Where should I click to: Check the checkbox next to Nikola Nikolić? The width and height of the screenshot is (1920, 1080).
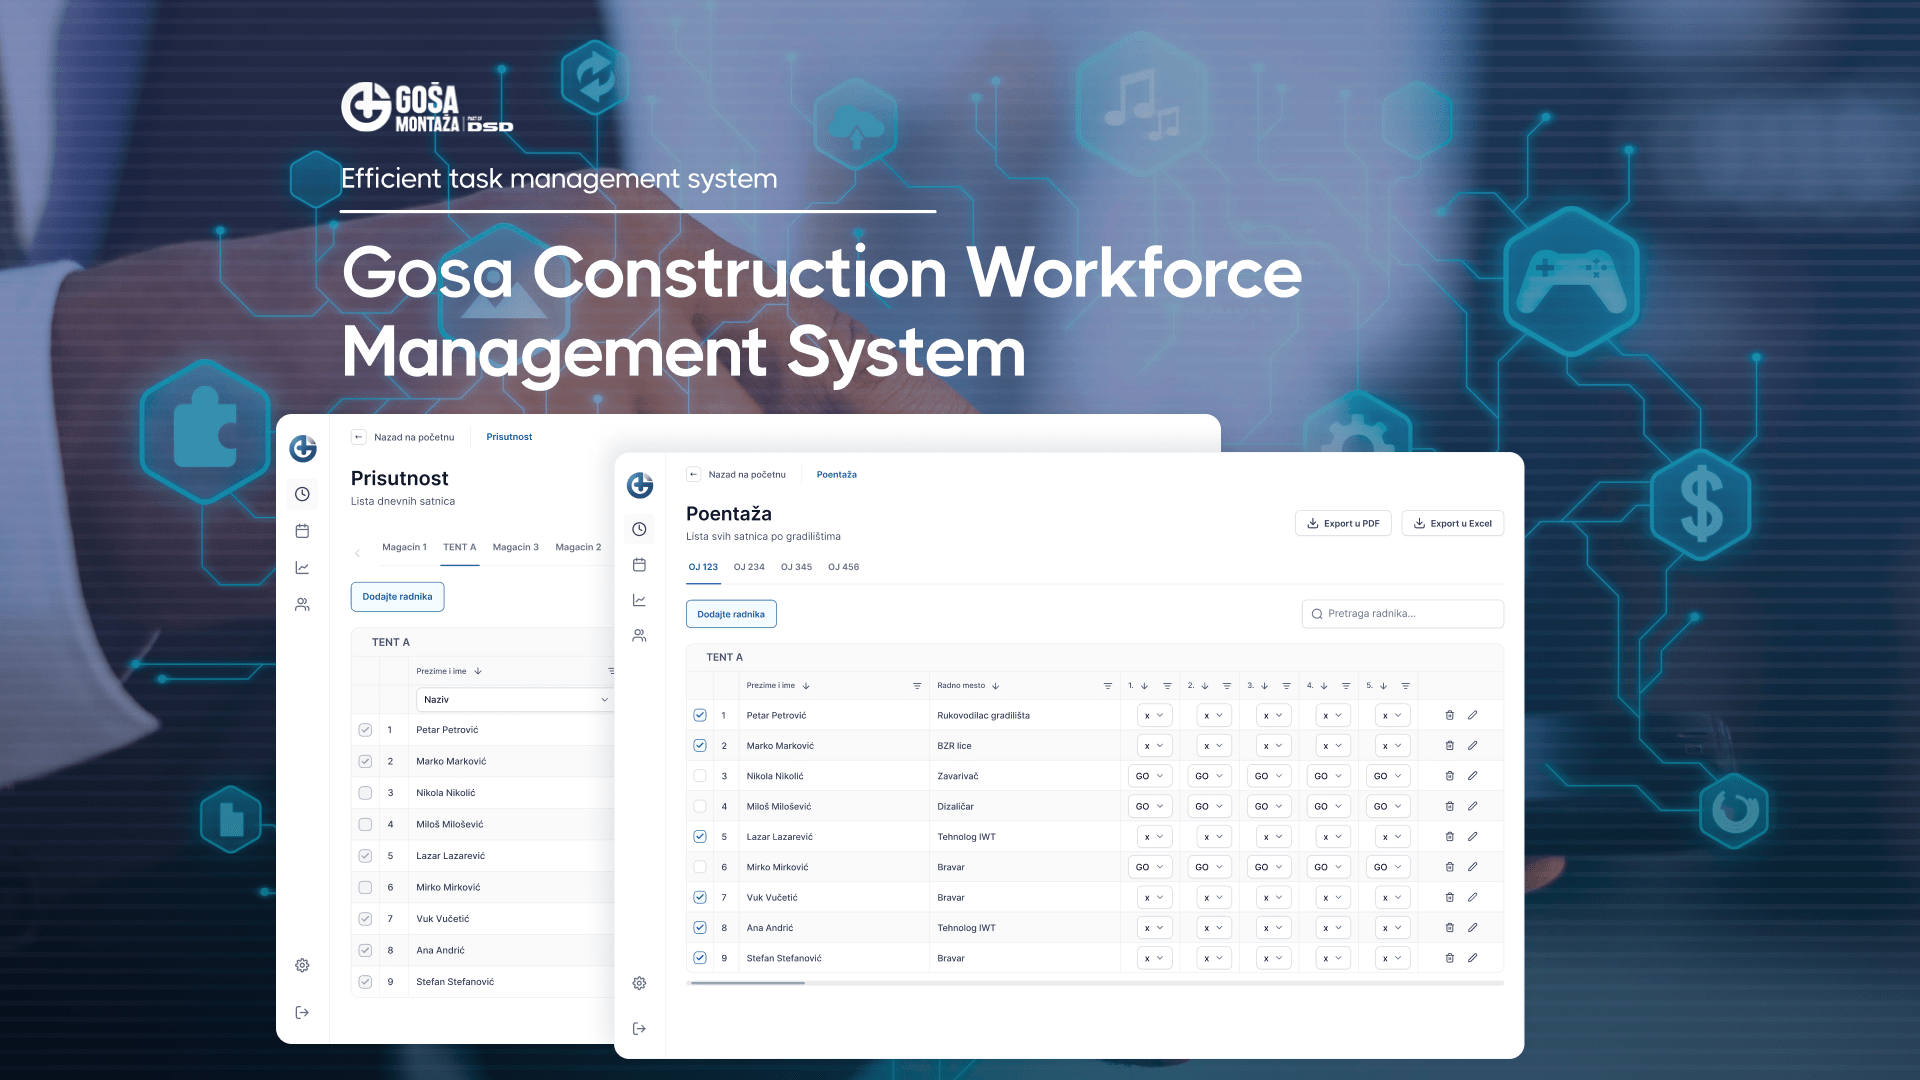pos(700,775)
